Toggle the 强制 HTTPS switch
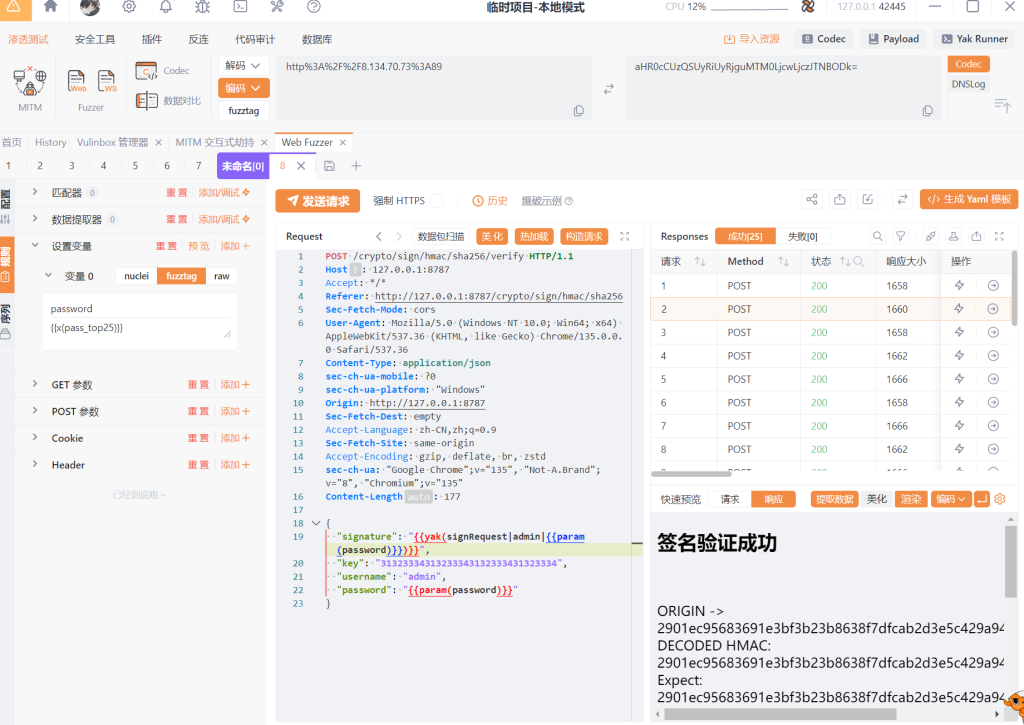The width and height of the screenshot is (1024, 725). click(x=436, y=201)
